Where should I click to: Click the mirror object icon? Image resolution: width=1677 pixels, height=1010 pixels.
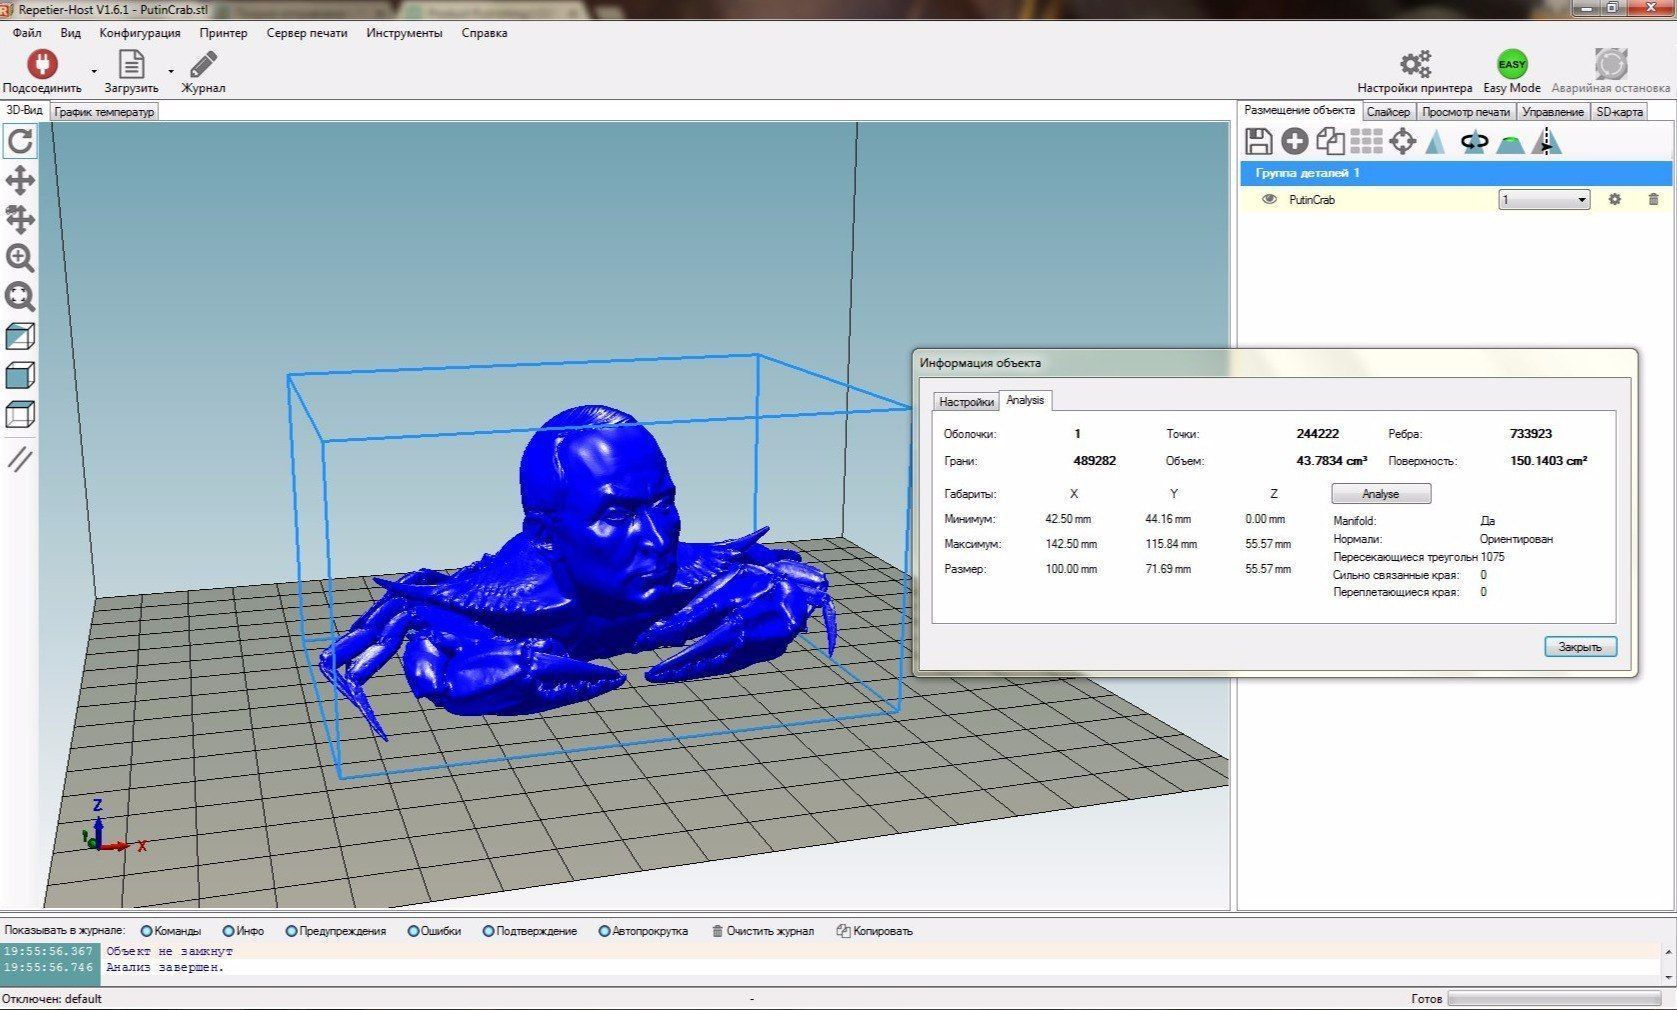[x=1547, y=142]
